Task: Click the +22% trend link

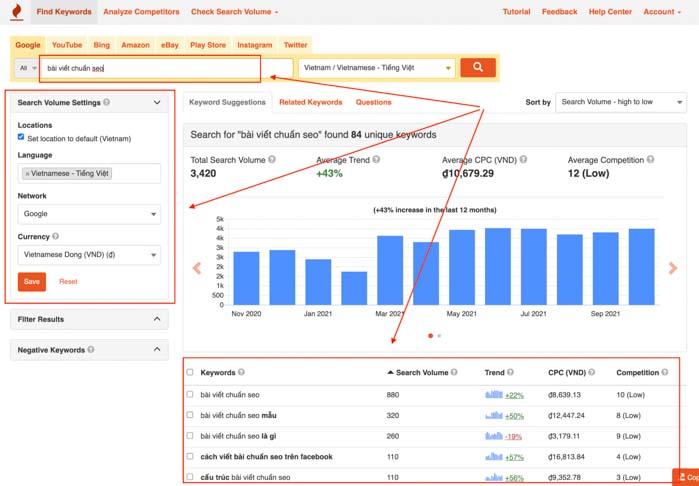Action: (x=514, y=395)
